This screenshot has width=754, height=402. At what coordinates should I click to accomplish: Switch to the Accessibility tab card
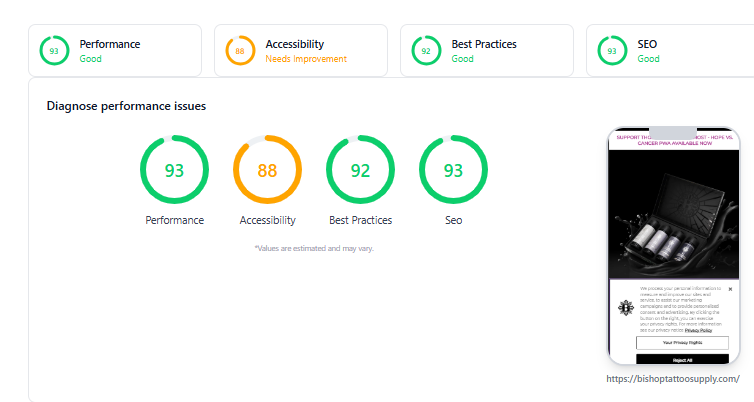(301, 50)
